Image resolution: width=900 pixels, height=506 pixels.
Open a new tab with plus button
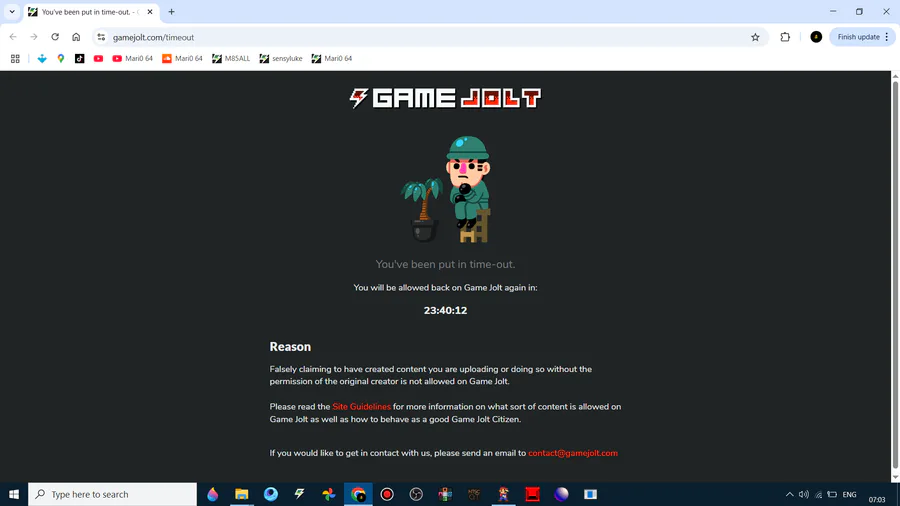click(x=171, y=11)
